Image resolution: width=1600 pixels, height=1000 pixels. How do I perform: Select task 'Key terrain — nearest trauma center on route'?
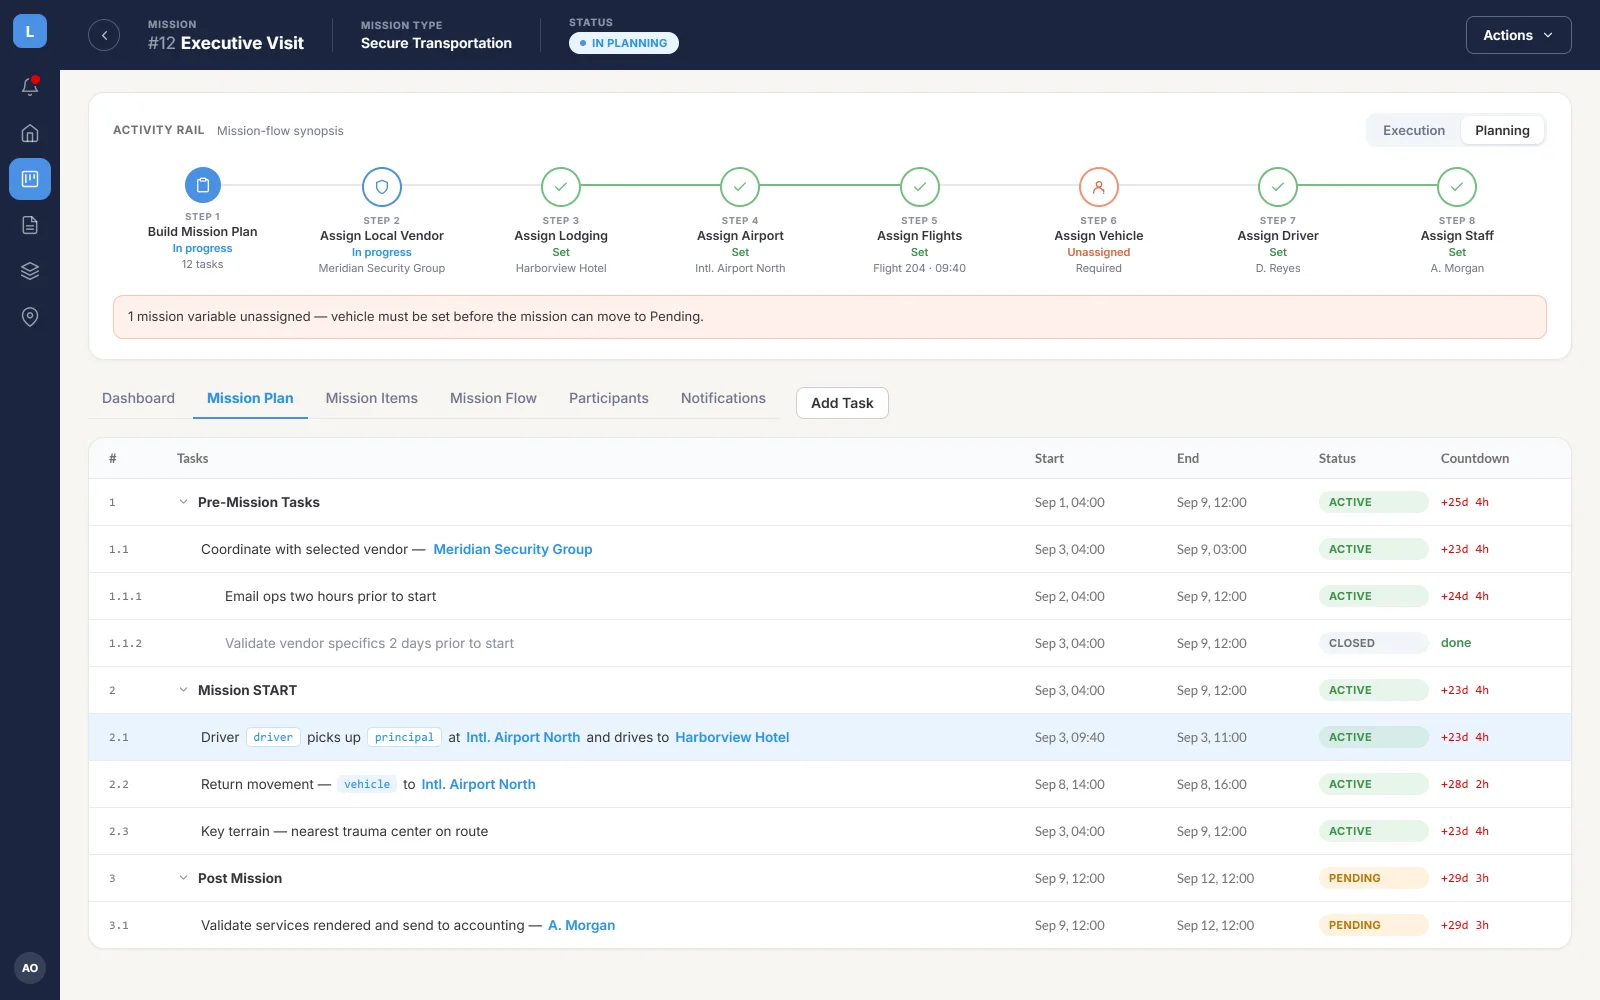coord(345,831)
